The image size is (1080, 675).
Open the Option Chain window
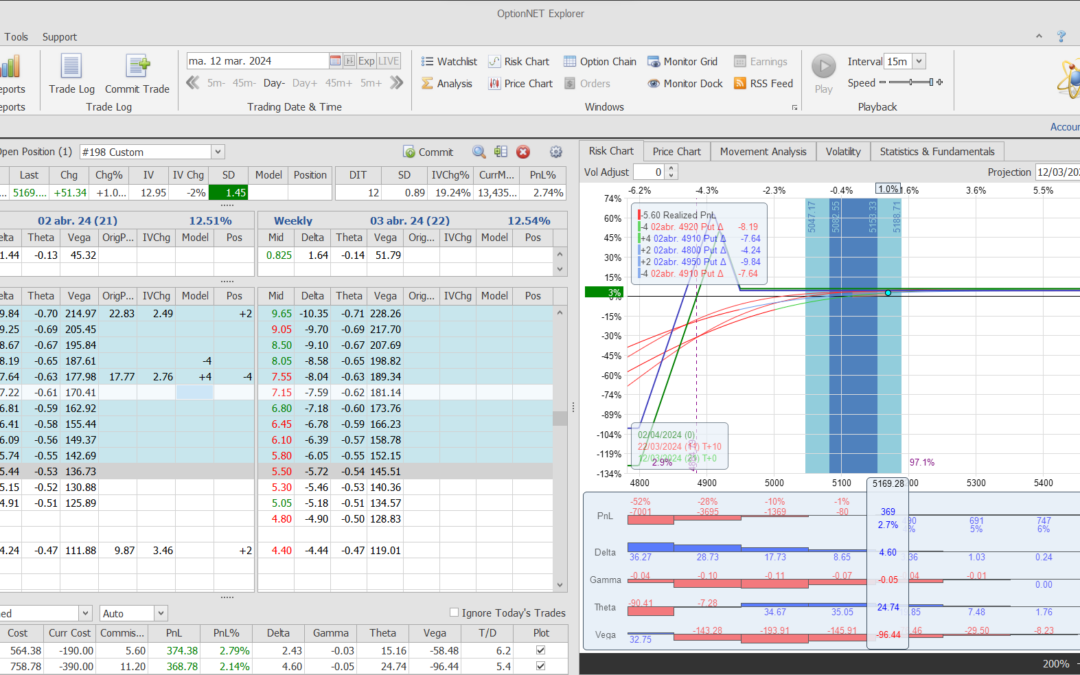[600, 61]
